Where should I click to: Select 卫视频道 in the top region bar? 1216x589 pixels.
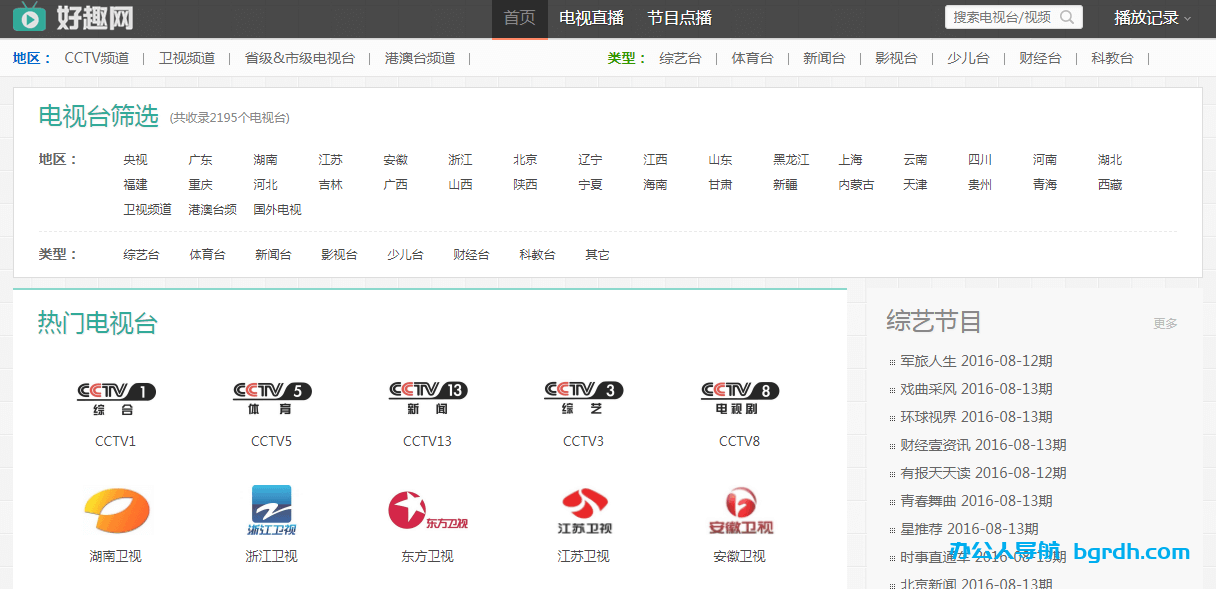pos(187,58)
